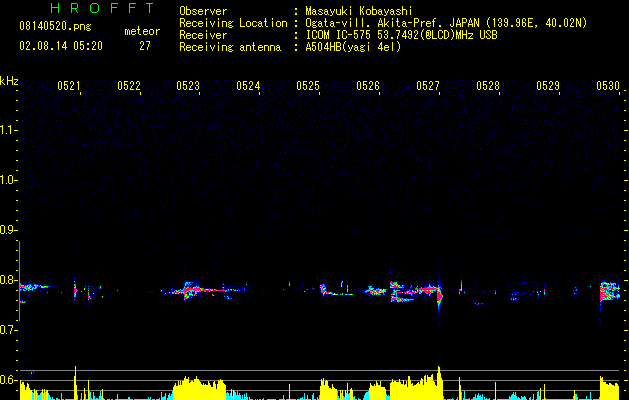629x400 pixels.
Task: Click observer name Masayuki Kobayashi
Action: click(x=359, y=11)
